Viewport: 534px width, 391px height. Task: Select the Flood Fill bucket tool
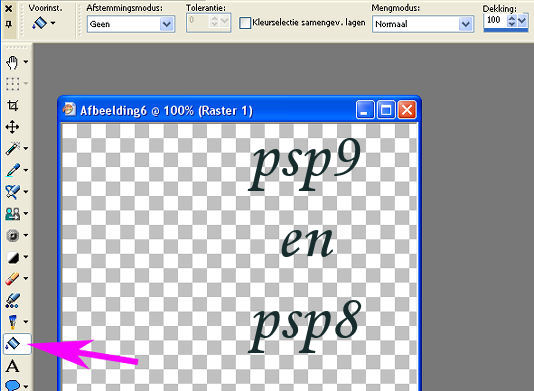13,344
